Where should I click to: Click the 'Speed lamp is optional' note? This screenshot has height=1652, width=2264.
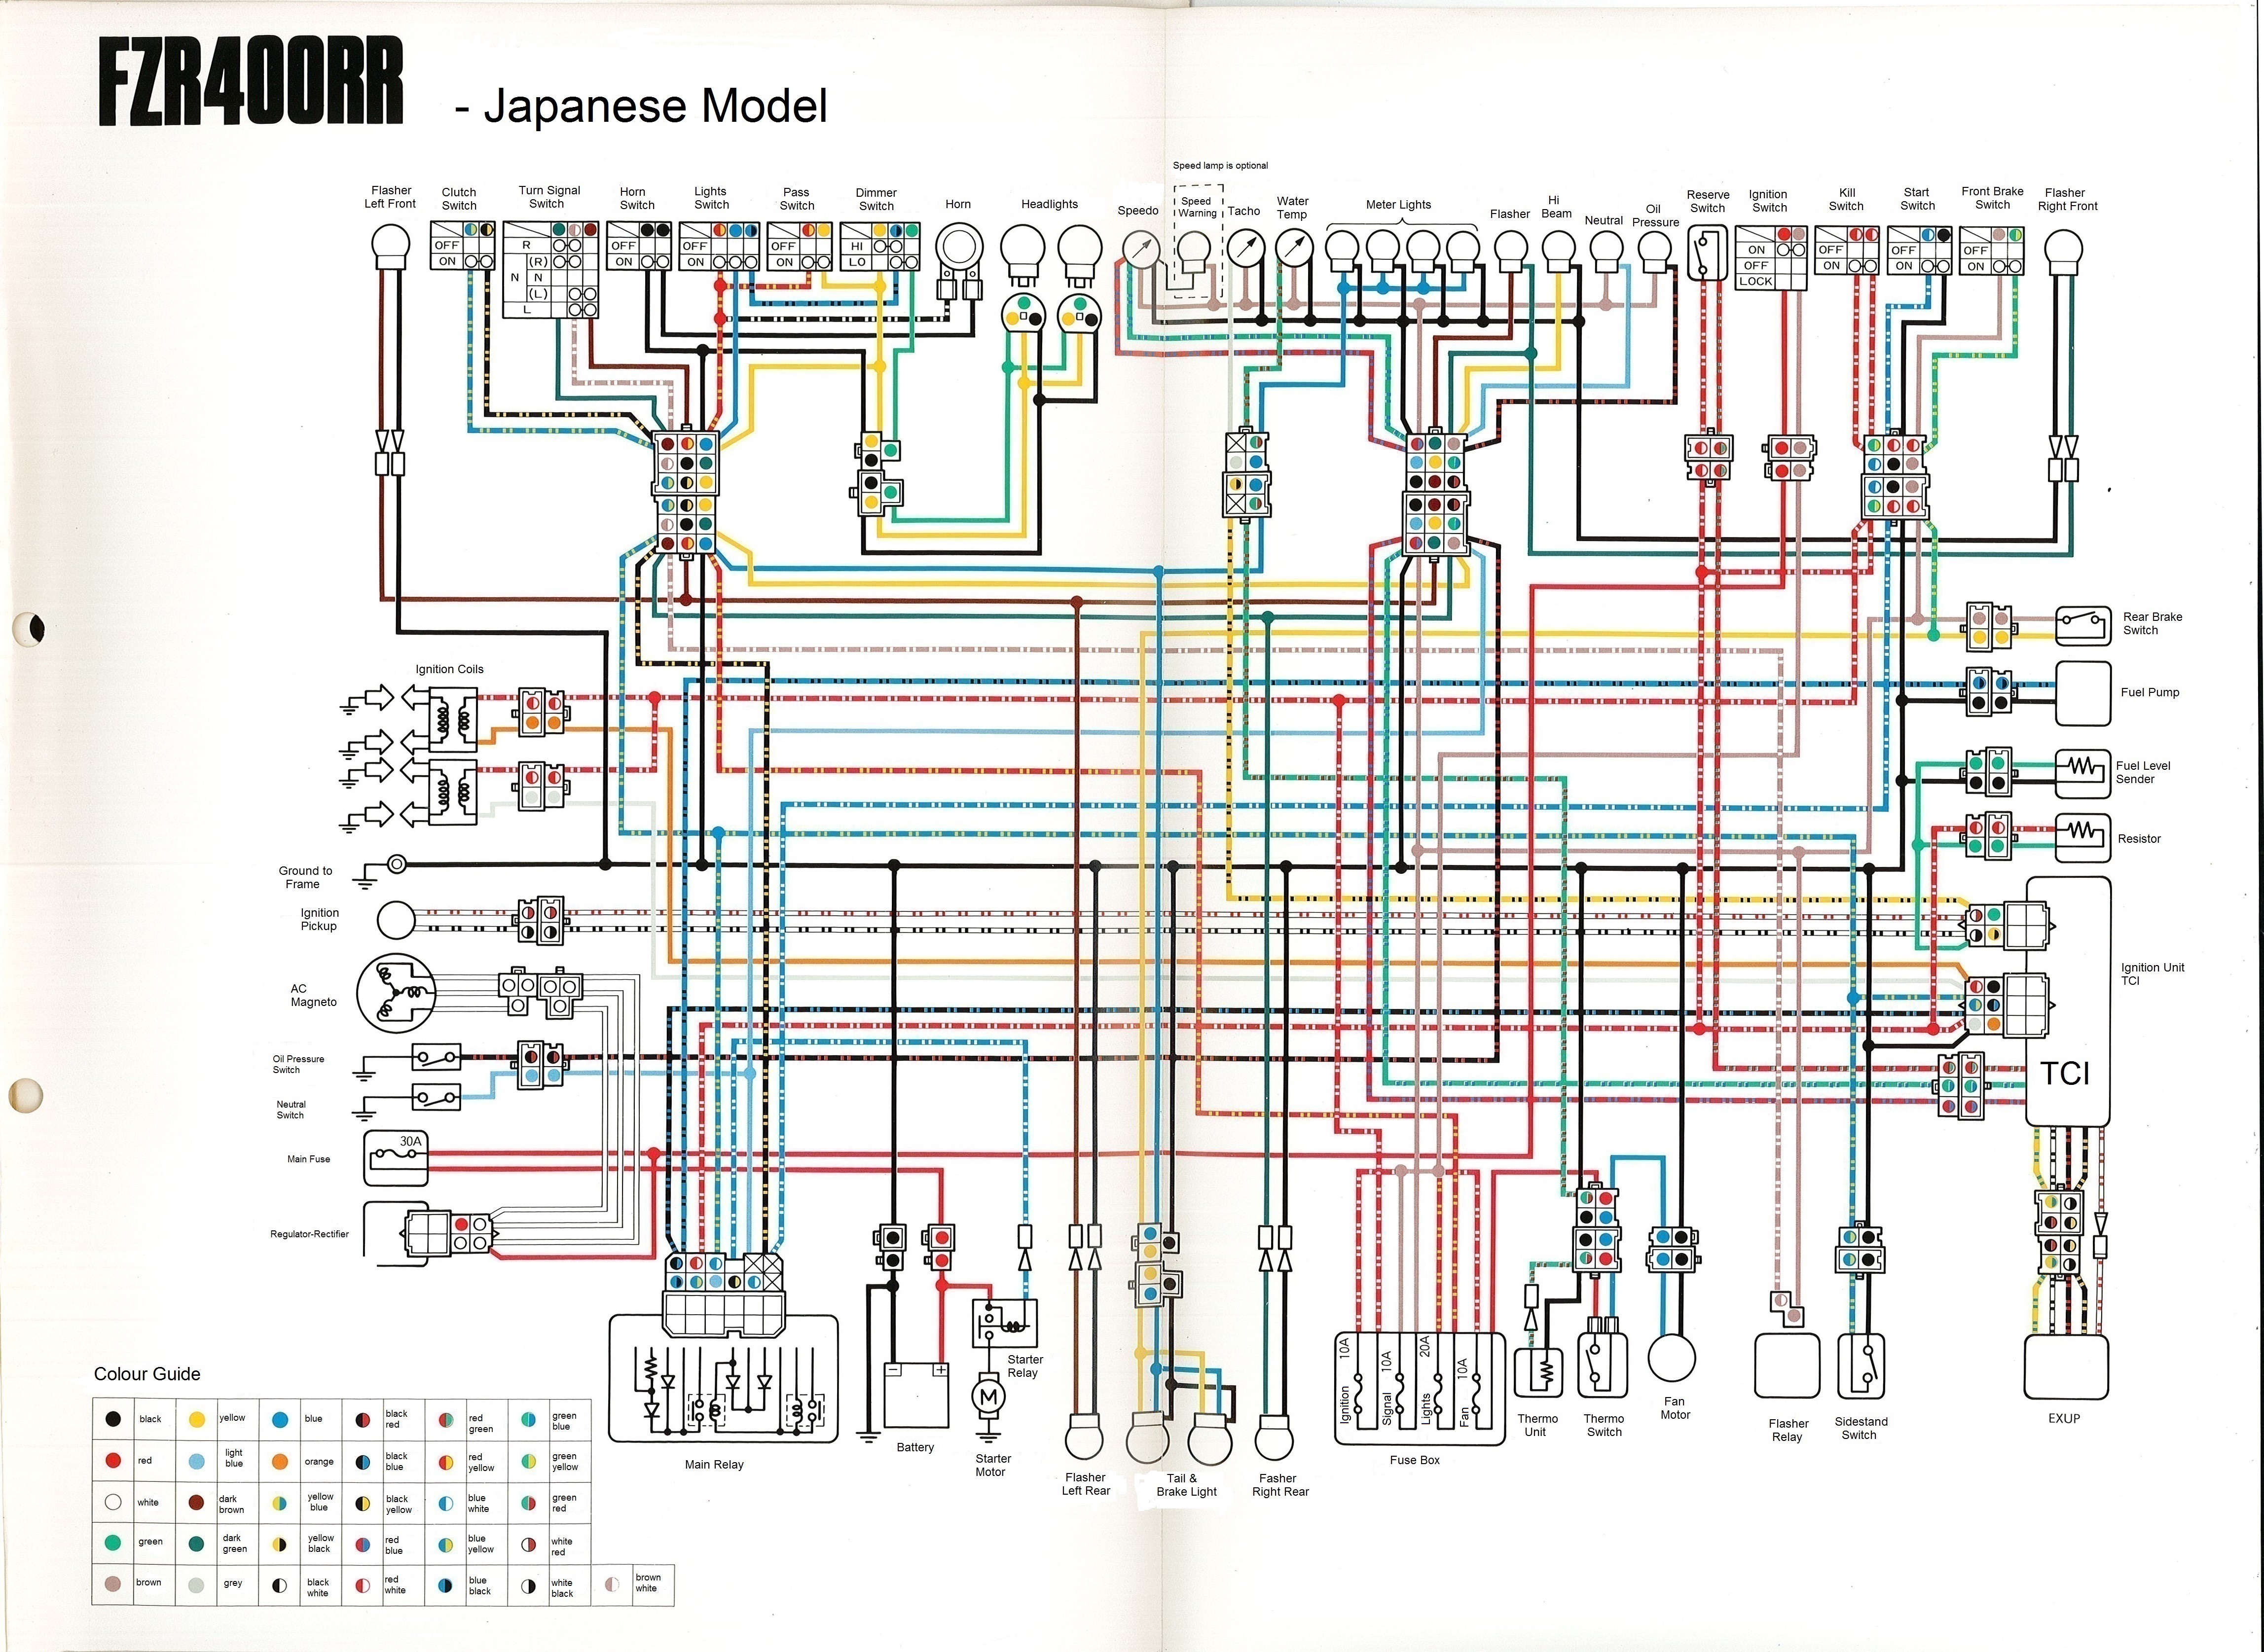click(1220, 166)
